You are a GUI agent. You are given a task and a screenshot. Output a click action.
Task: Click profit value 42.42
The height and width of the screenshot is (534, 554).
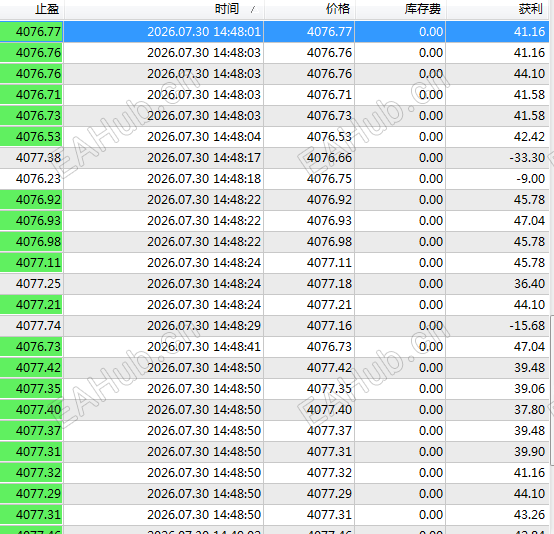tap(529, 137)
